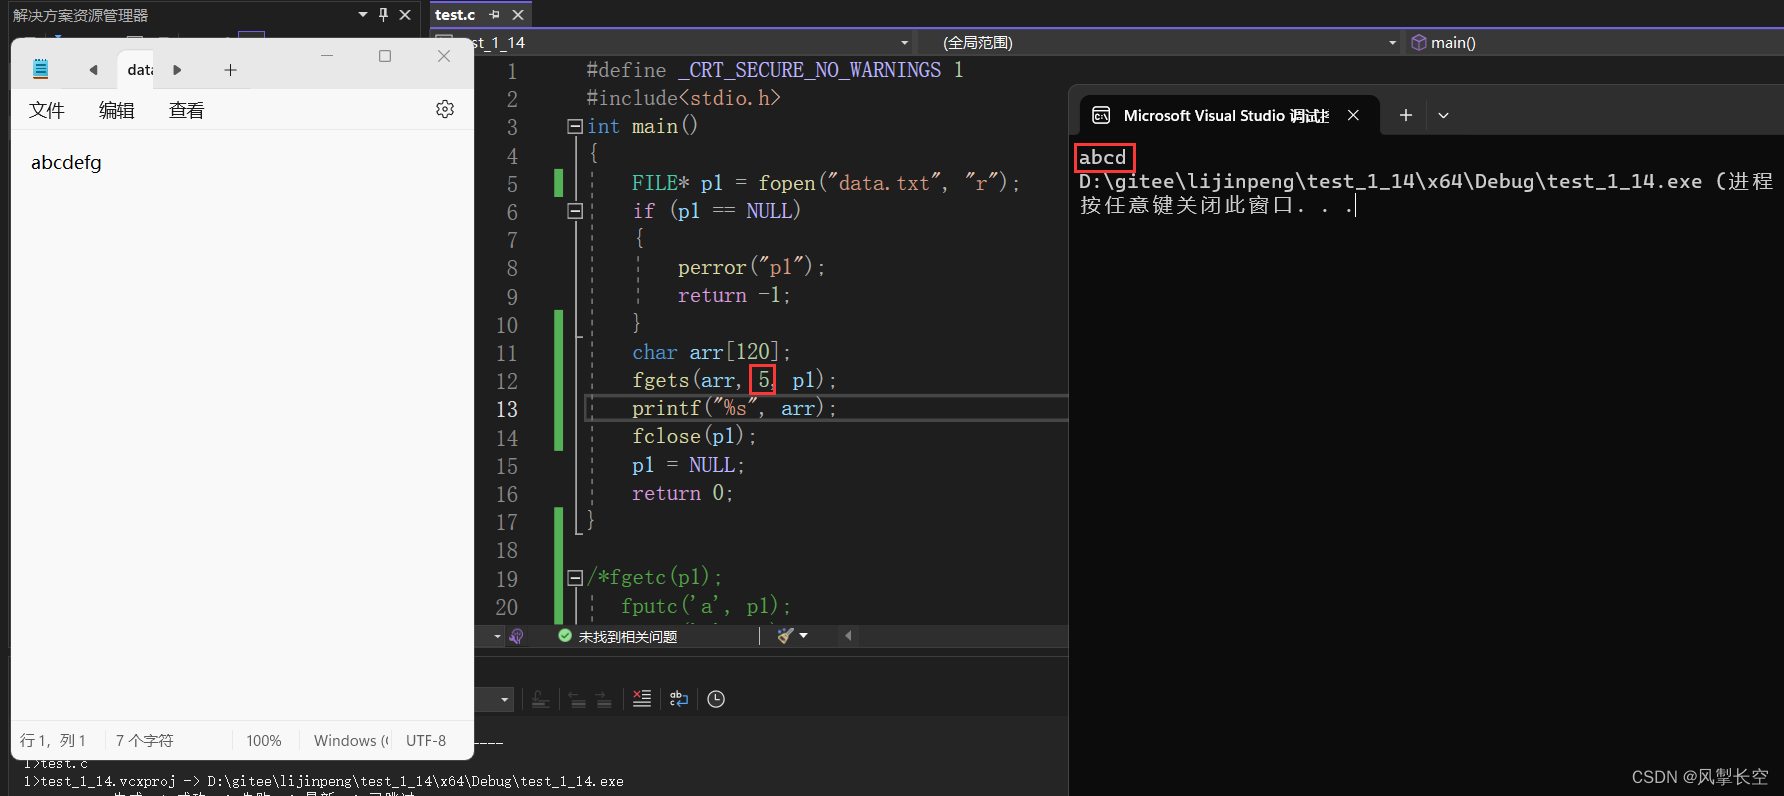Click the Windows line ending indicator
This screenshot has height=796, width=1784.
[x=351, y=740]
